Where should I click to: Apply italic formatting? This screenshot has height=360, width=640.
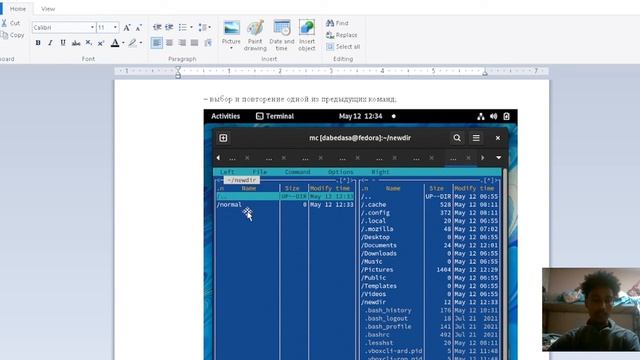50,42
